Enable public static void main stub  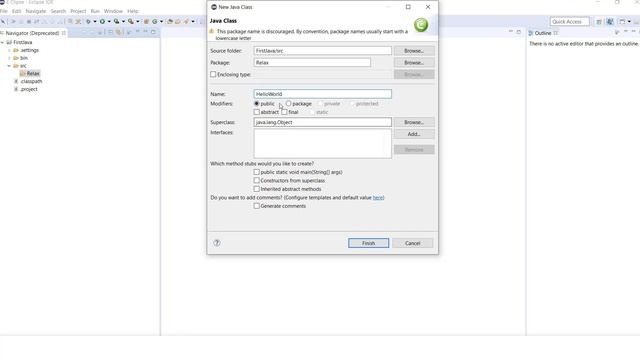point(257,172)
